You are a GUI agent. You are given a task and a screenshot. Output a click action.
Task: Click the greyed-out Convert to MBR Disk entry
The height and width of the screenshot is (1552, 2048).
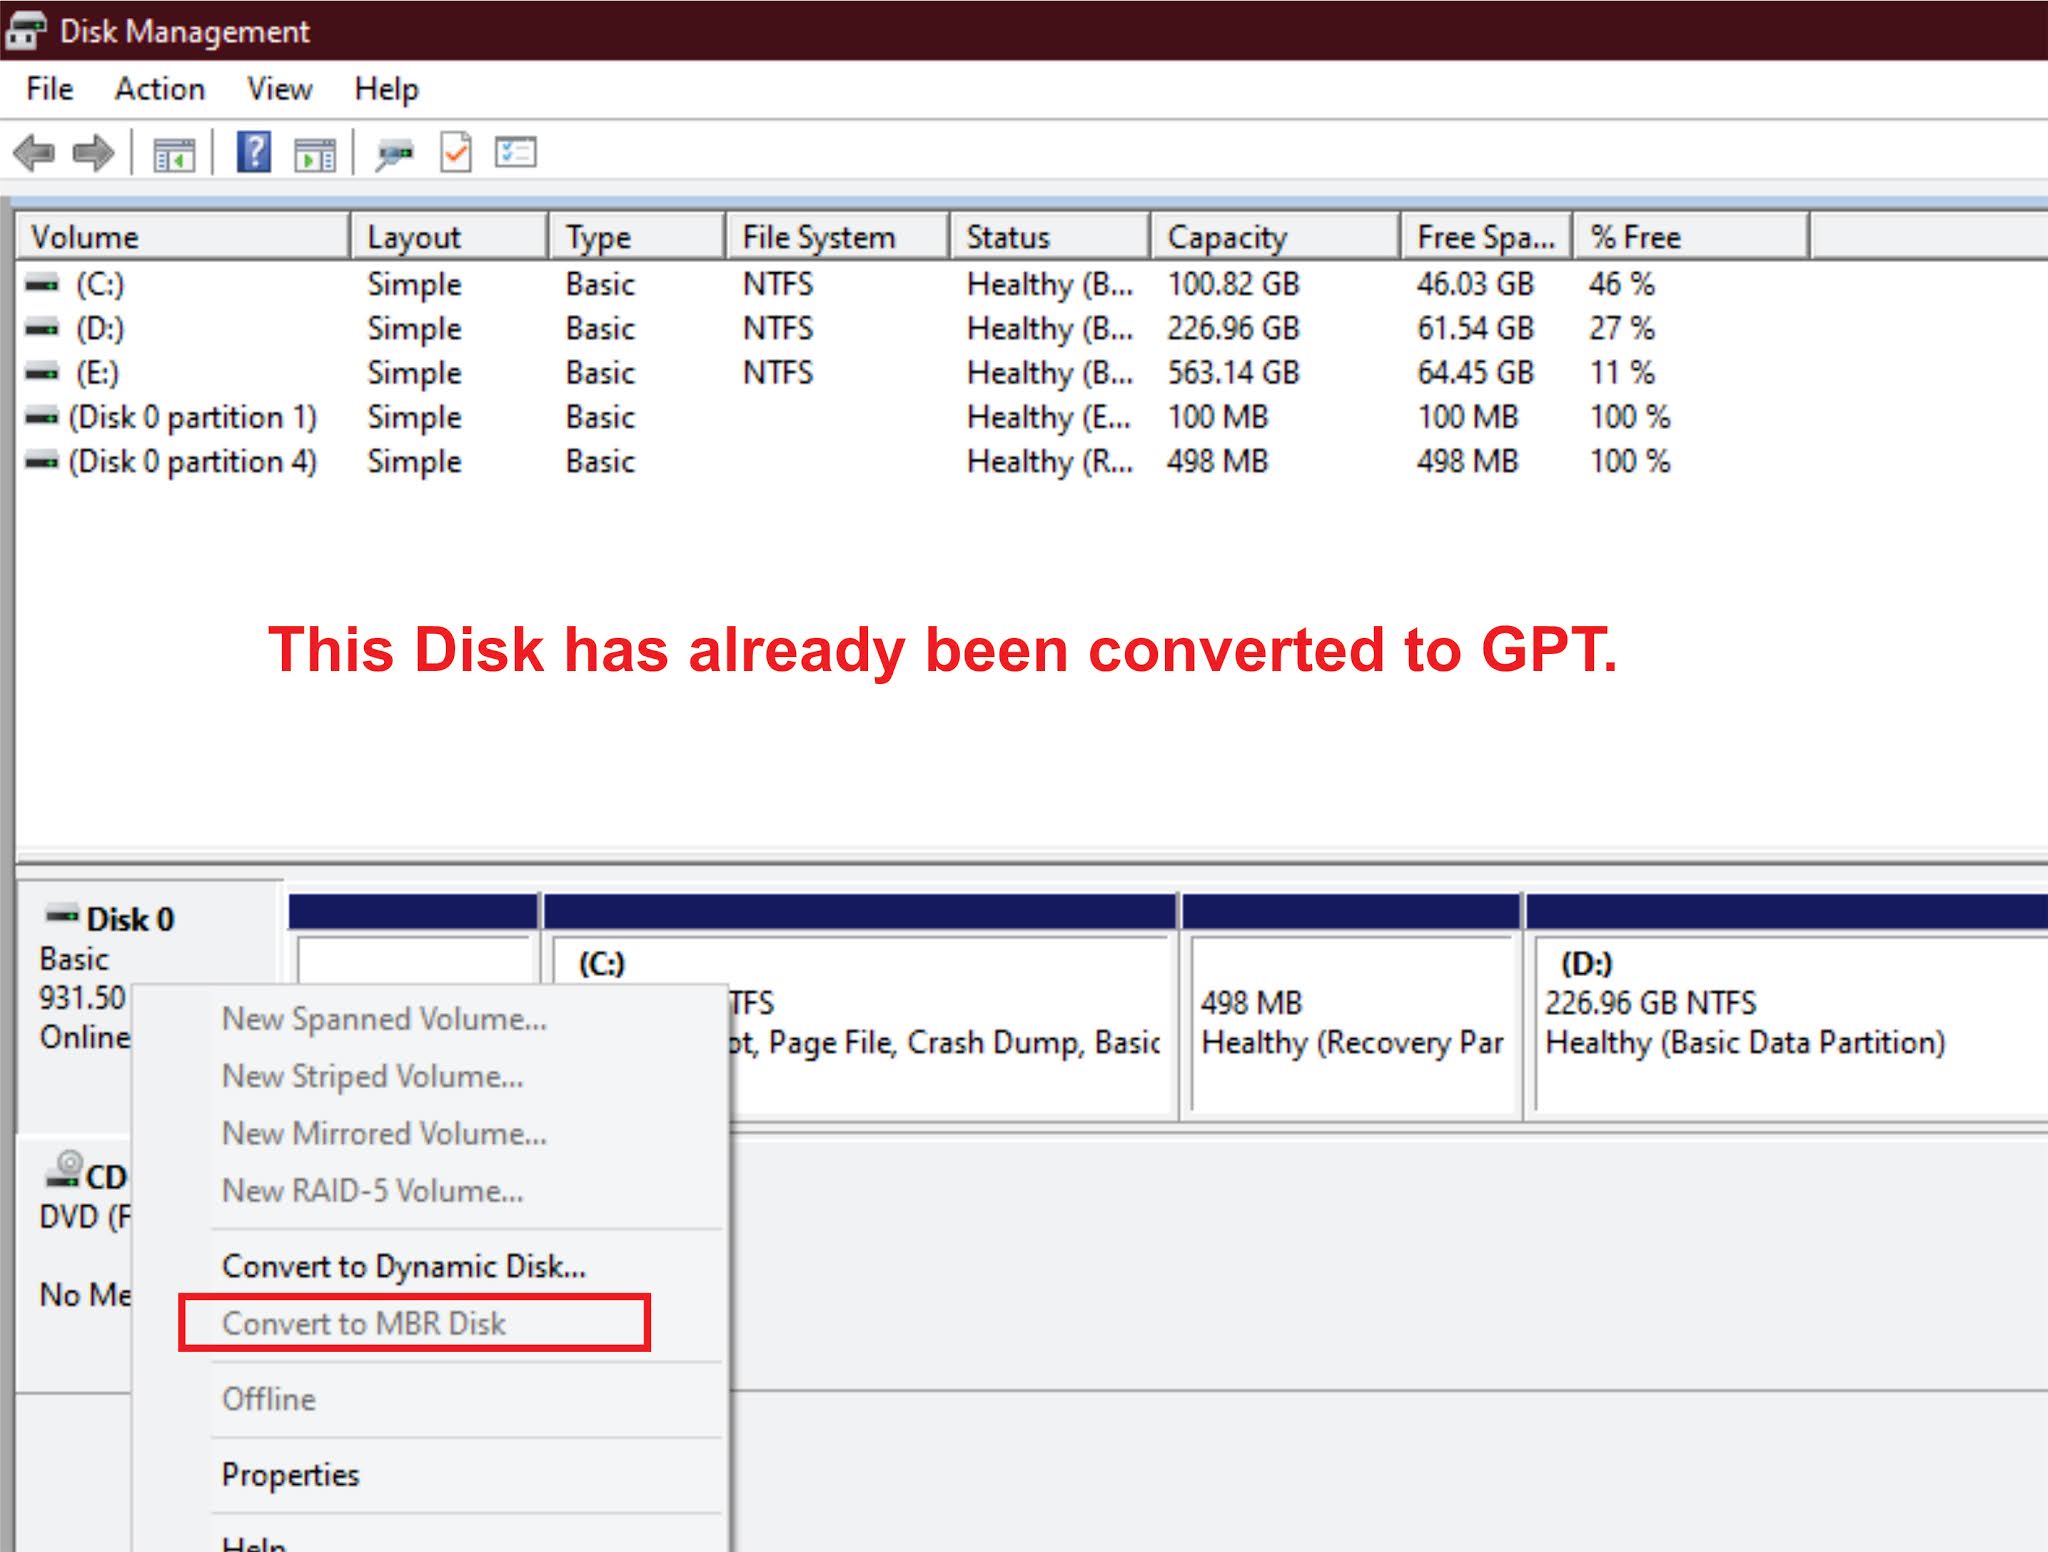pyautogui.click(x=365, y=1323)
